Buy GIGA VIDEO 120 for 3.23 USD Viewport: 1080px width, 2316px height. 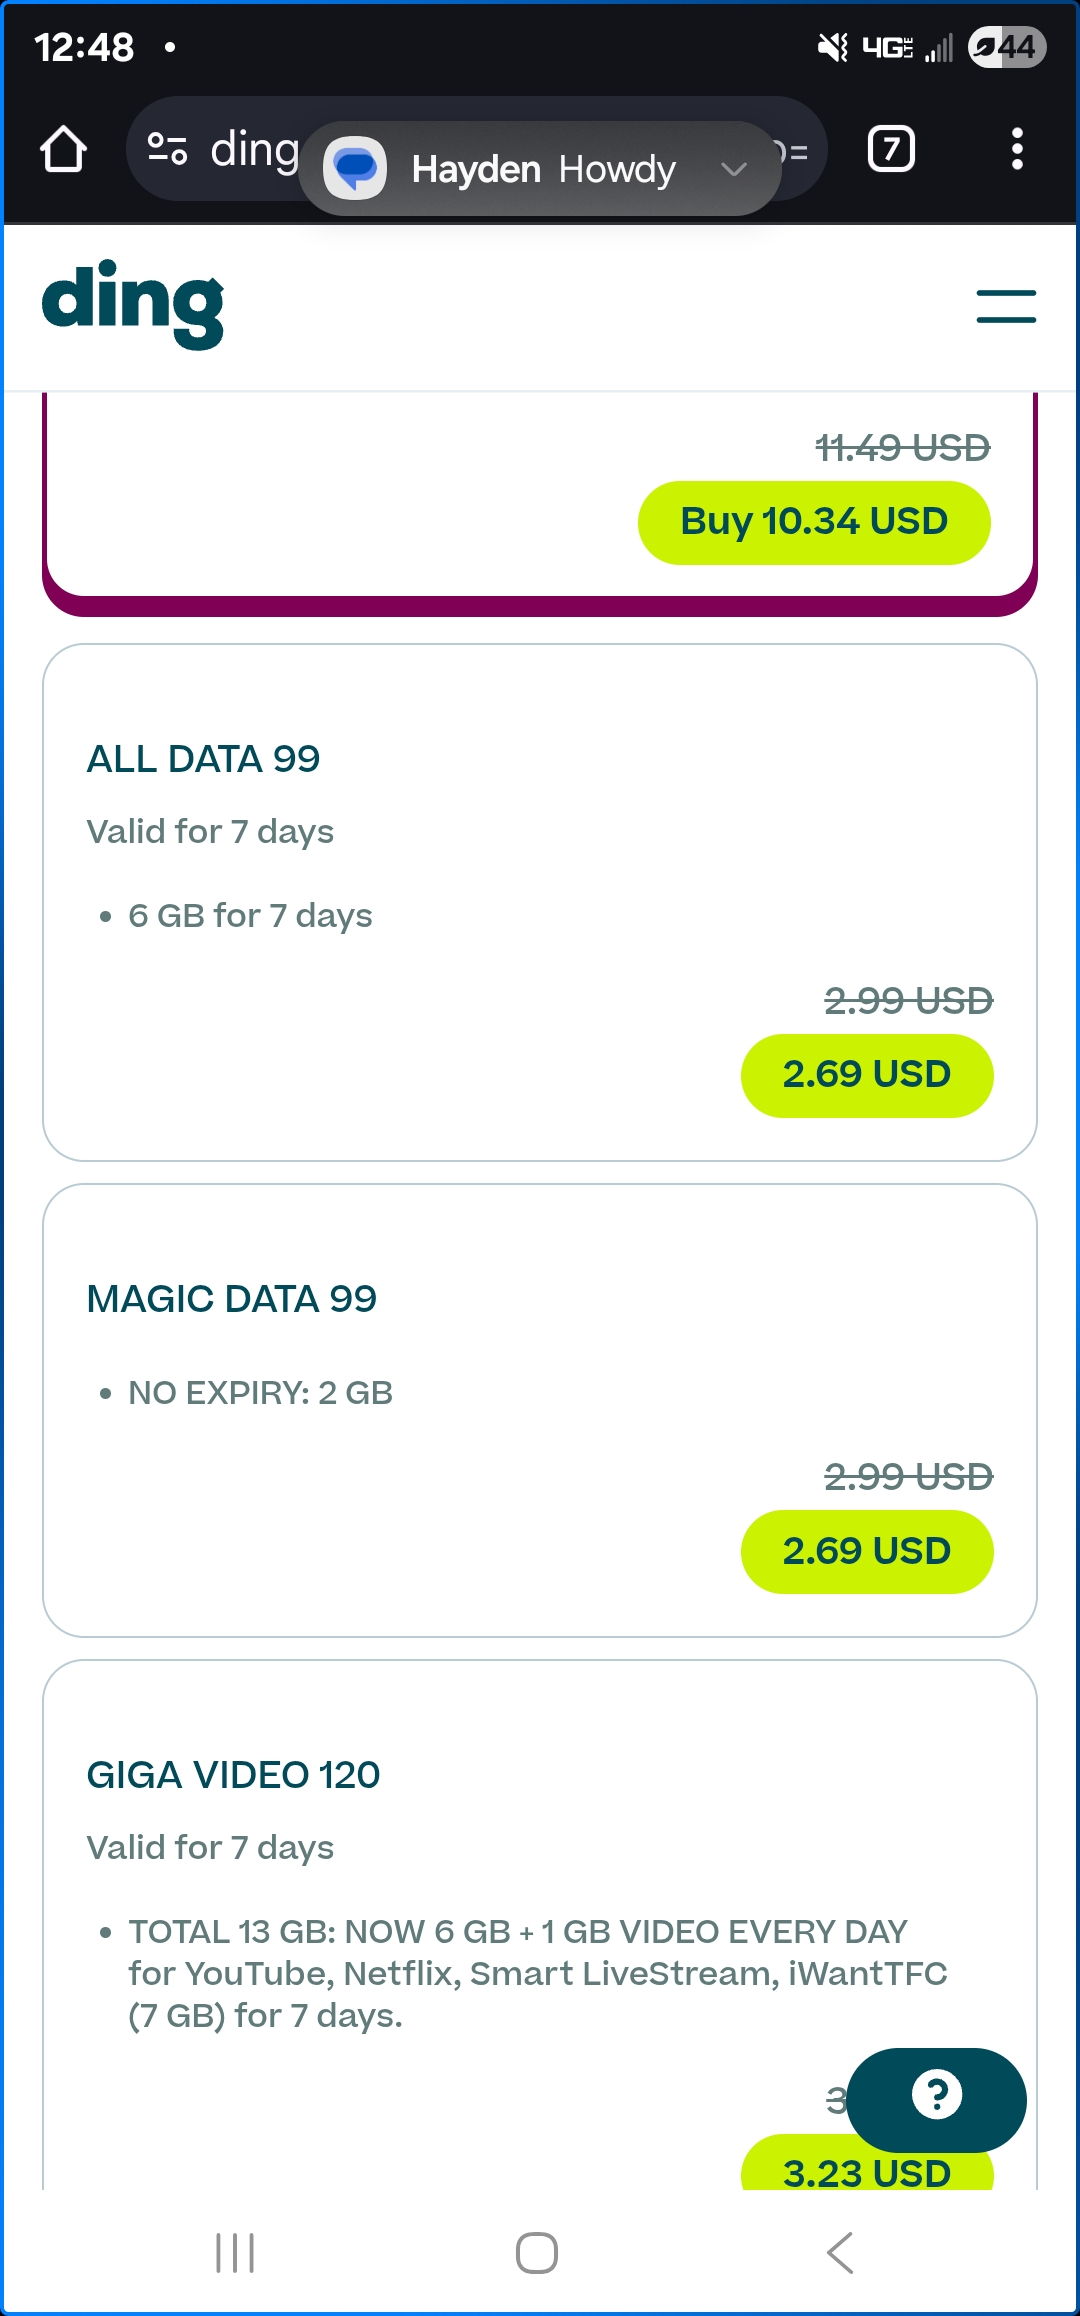click(866, 2170)
